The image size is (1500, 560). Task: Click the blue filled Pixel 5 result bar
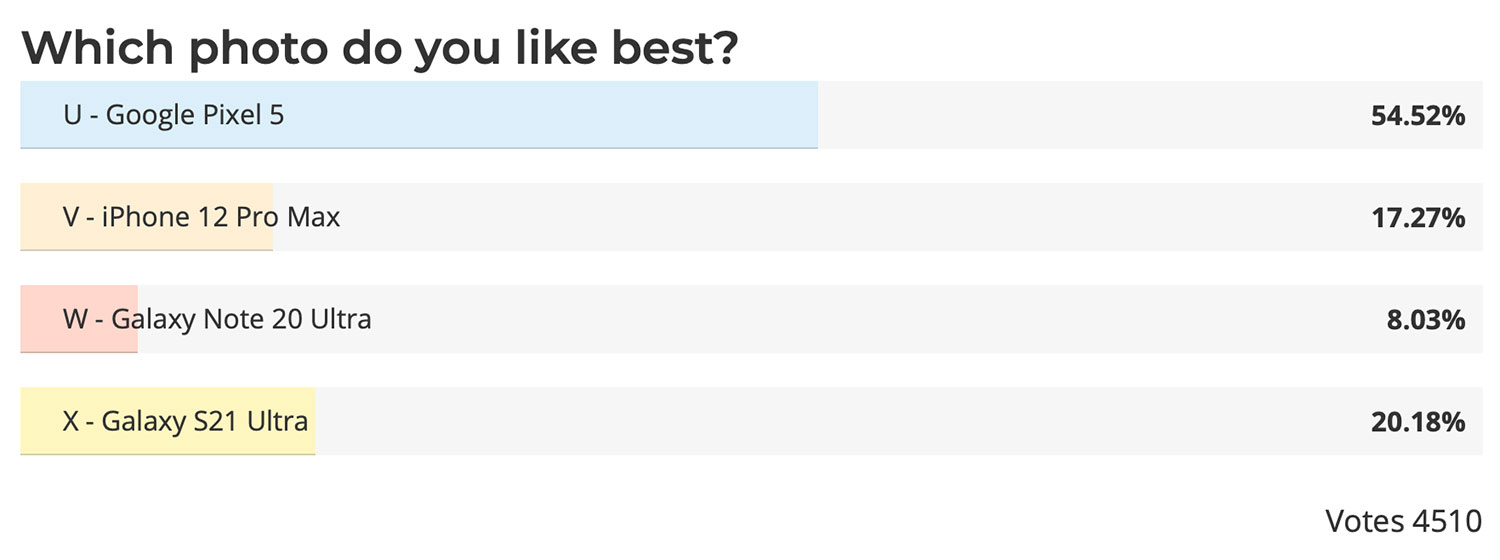tap(419, 115)
